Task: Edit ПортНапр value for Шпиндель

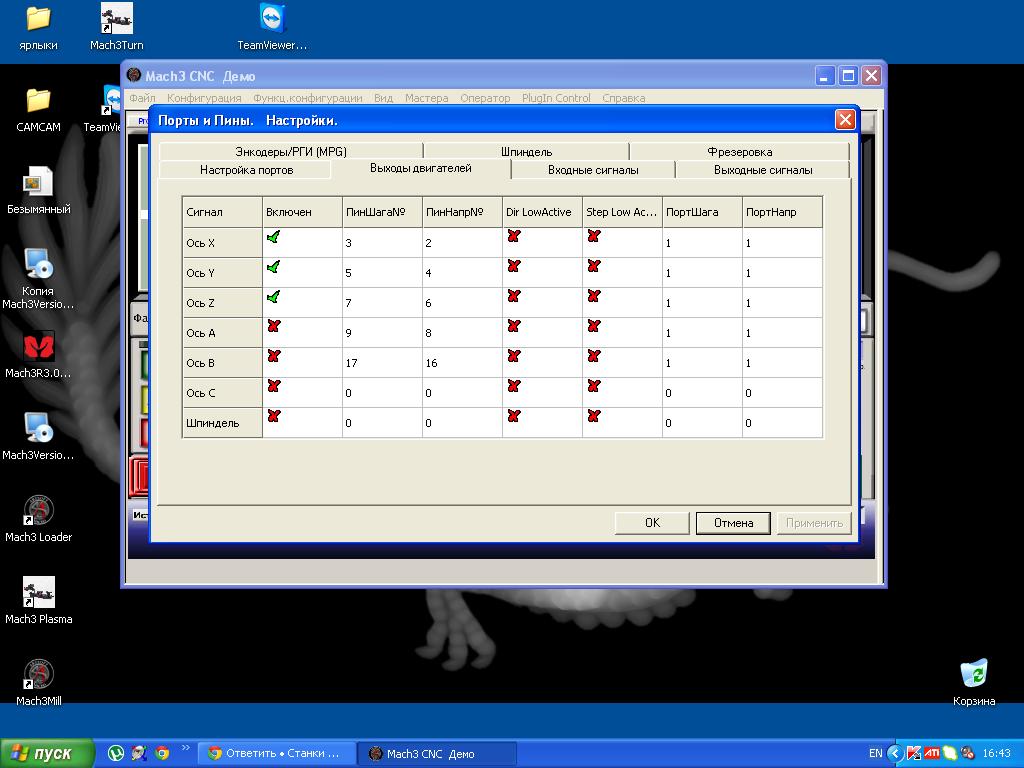Action: [x=782, y=423]
